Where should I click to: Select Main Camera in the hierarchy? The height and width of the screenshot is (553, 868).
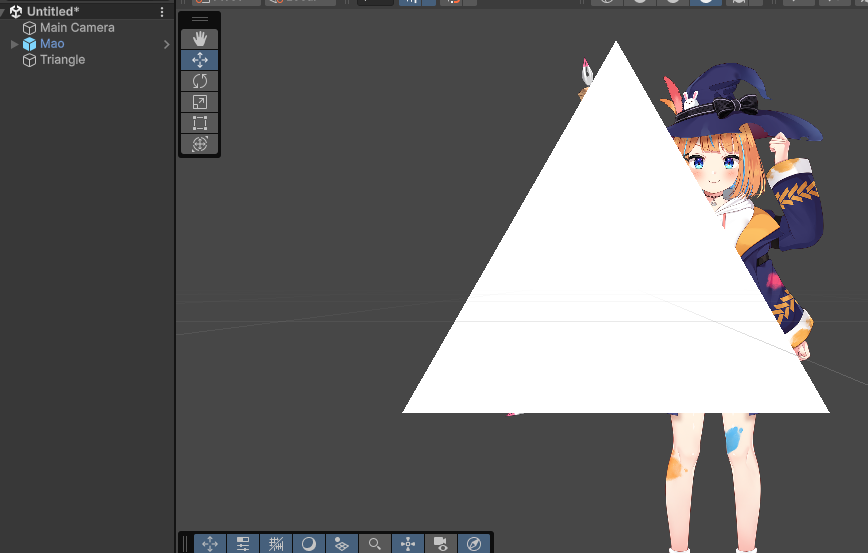(77, 28)
